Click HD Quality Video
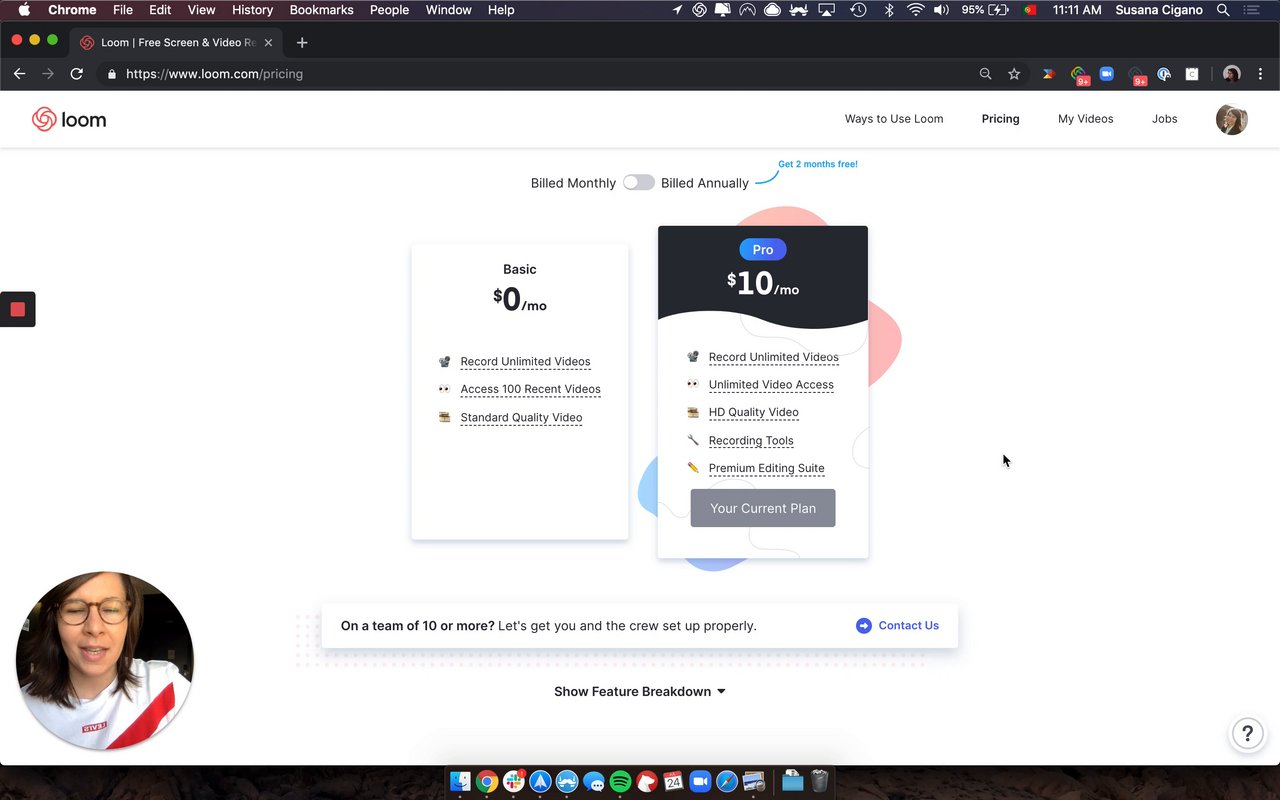 (x=753, y=412)
